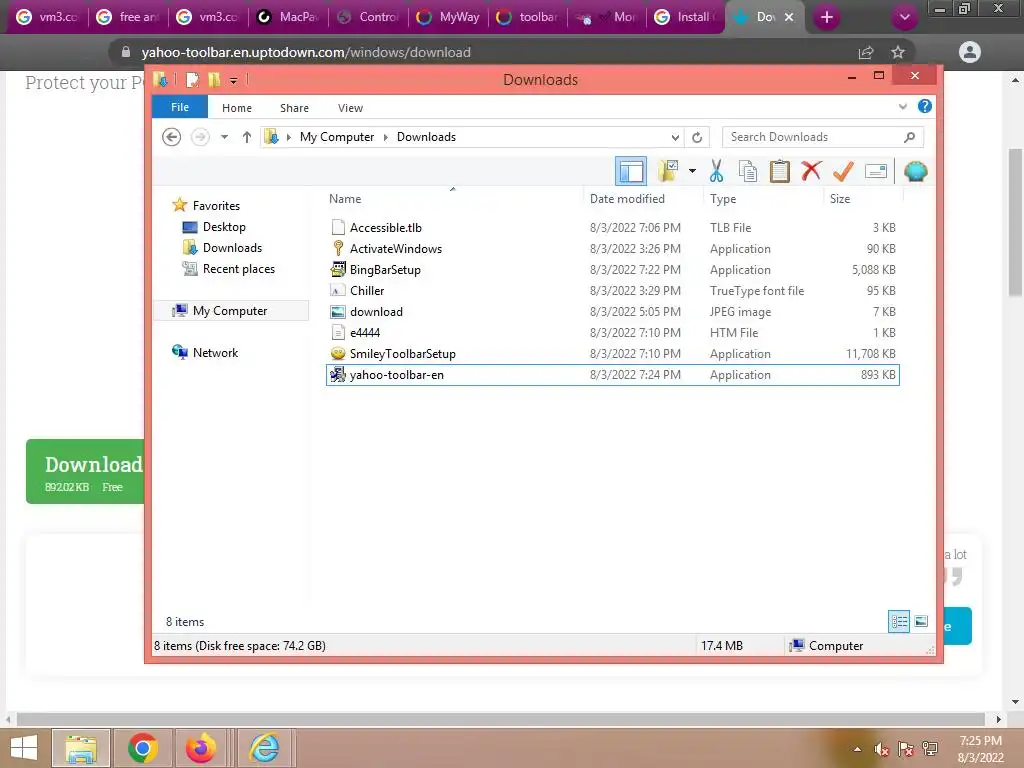Refresh the Downloads folder view

[x=697, y=137]
